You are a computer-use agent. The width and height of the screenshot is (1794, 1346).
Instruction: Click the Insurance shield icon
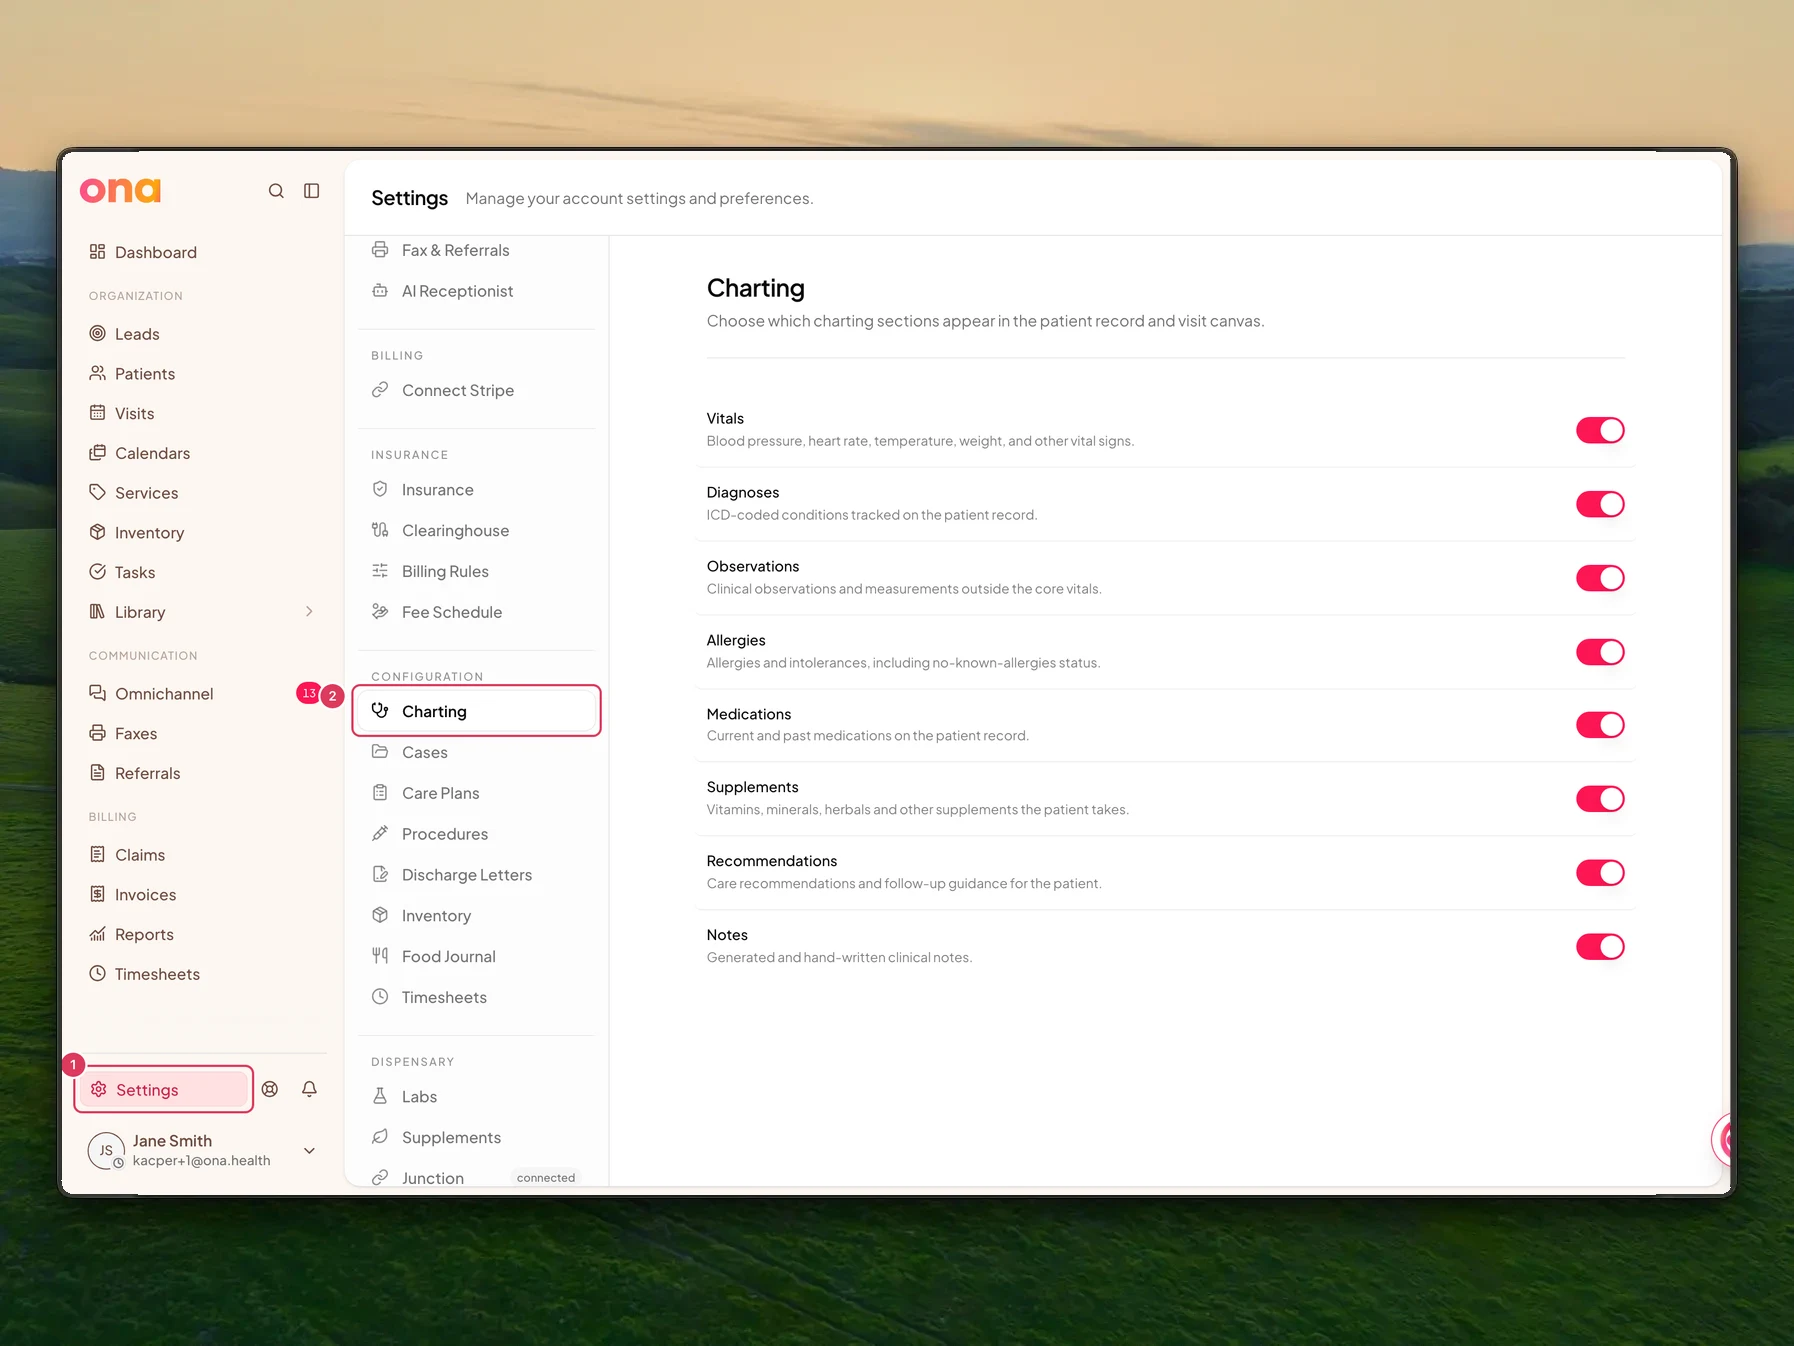click(380, 489)
